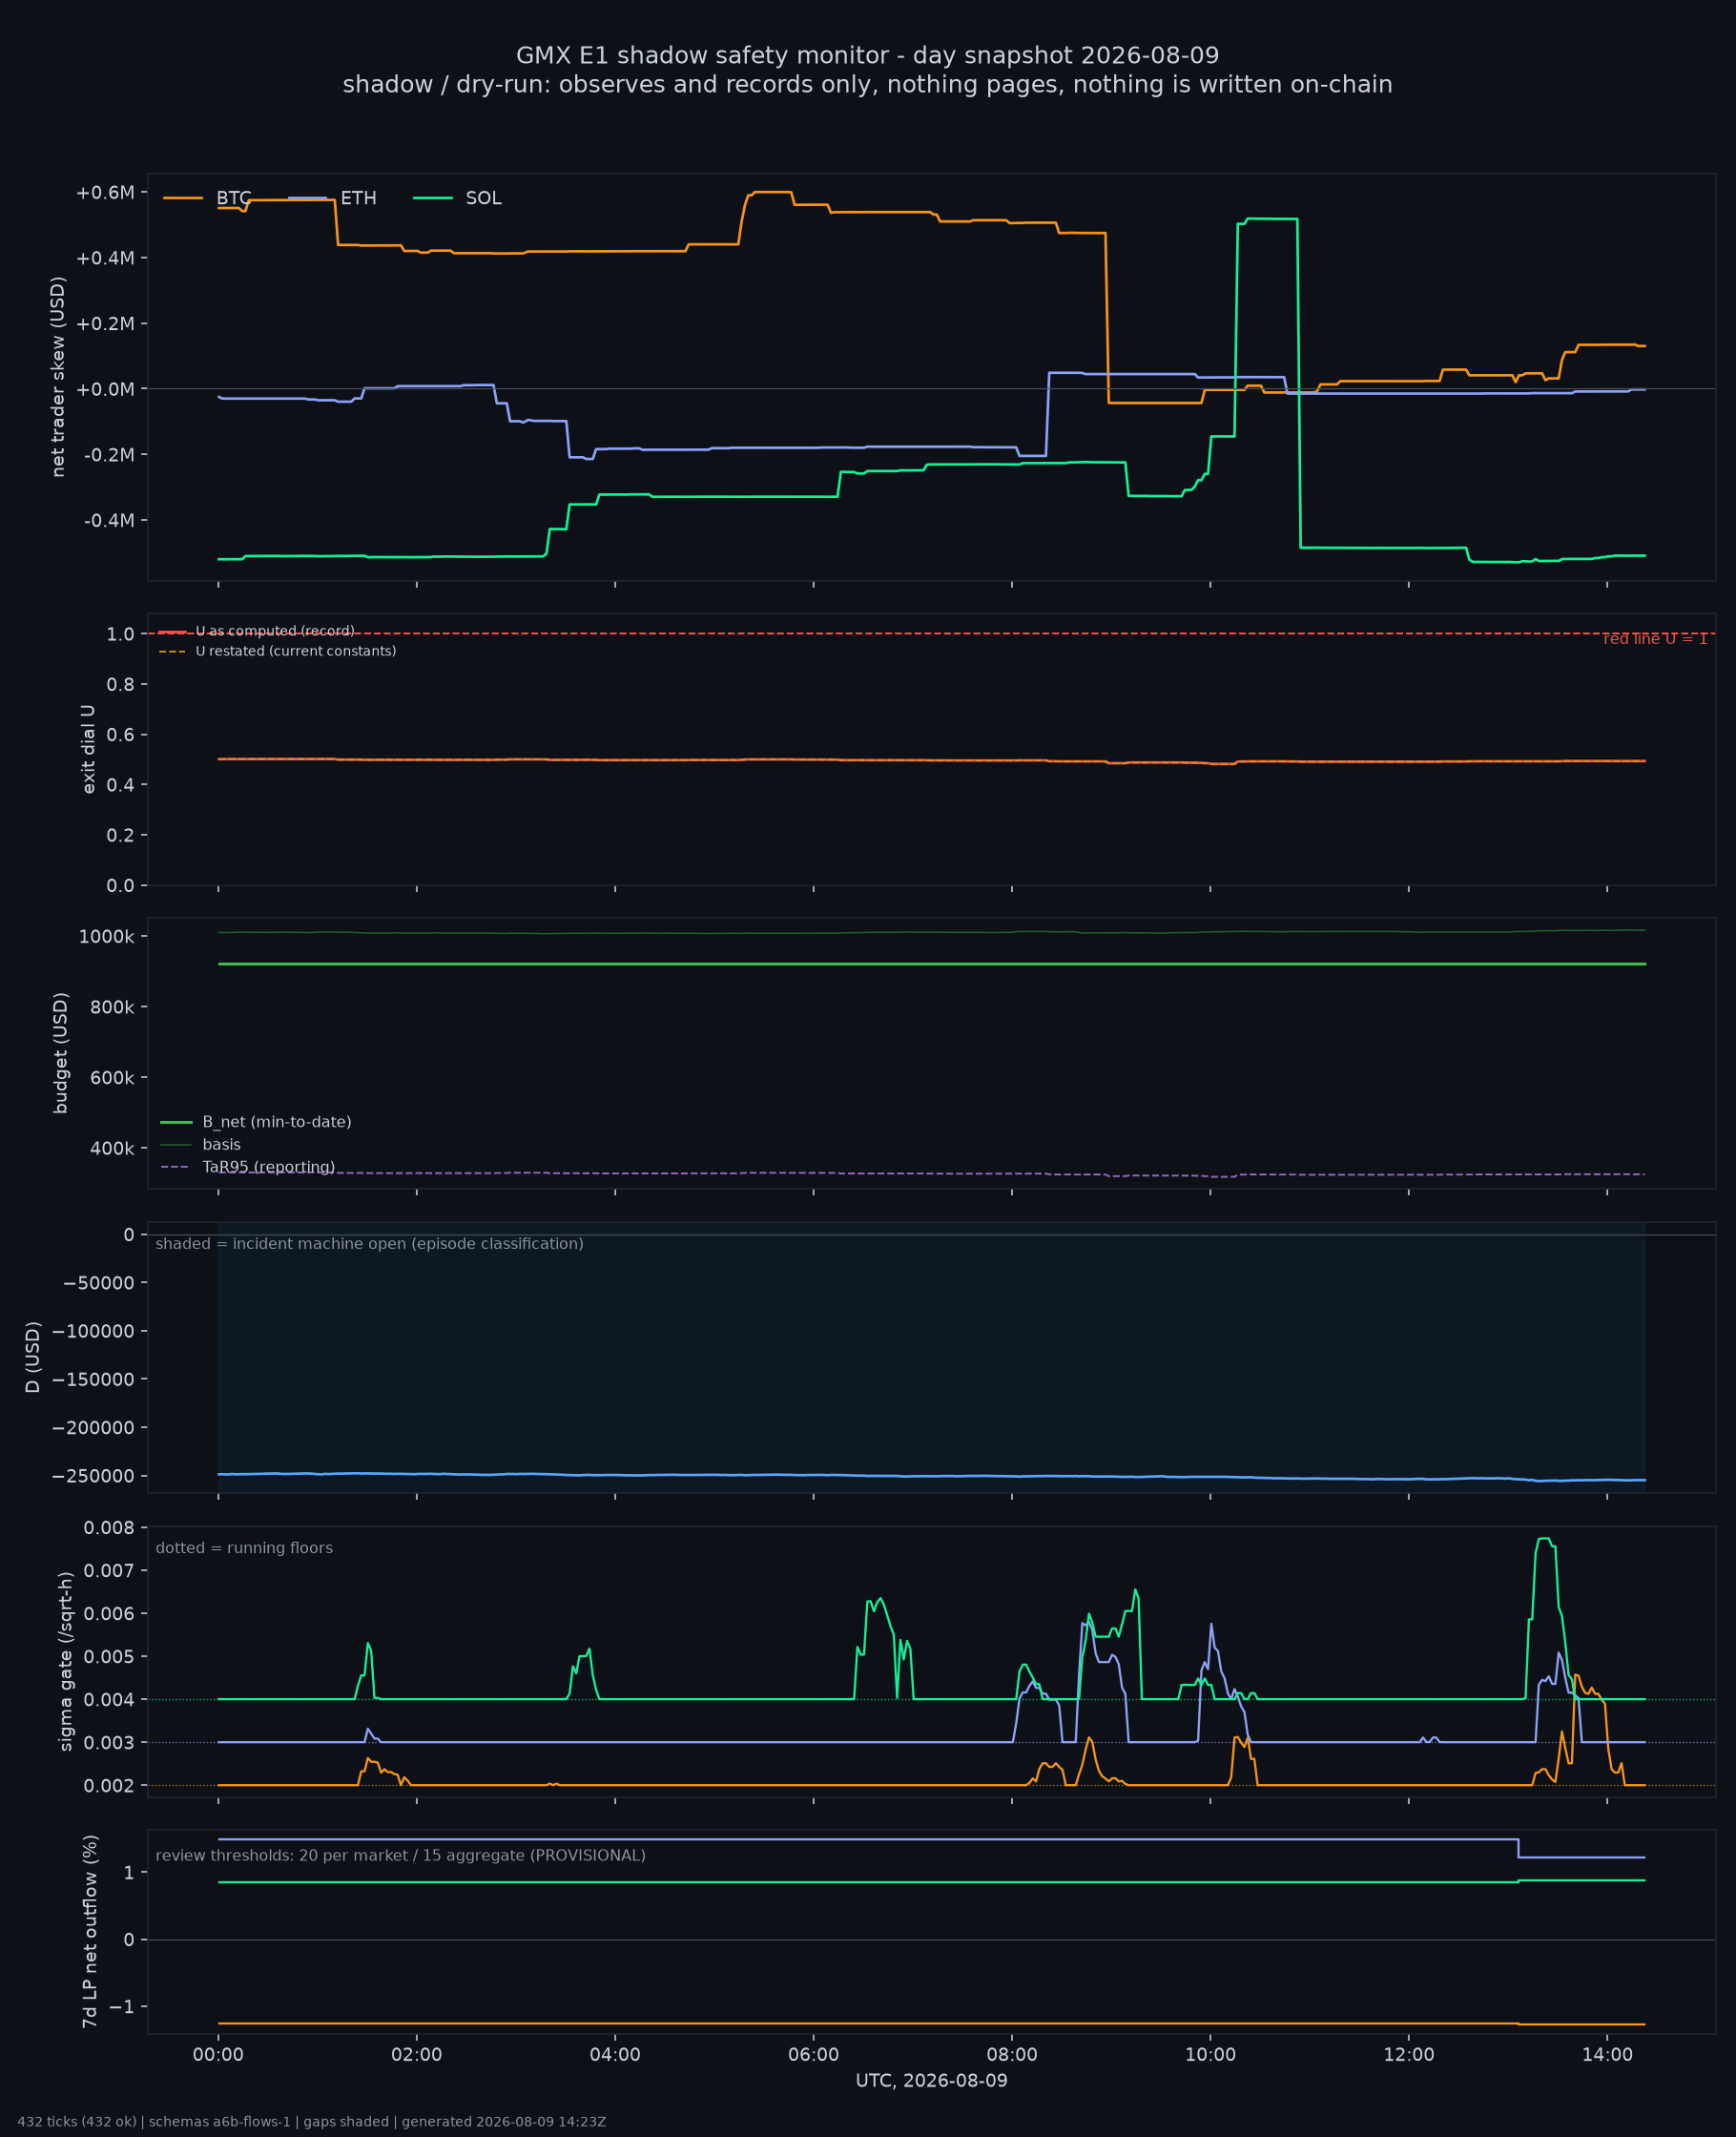This screenshot has height=2137, width=1736.
Task: Click the "shaded = incident machine open" note
Action: click(369, 1244)
